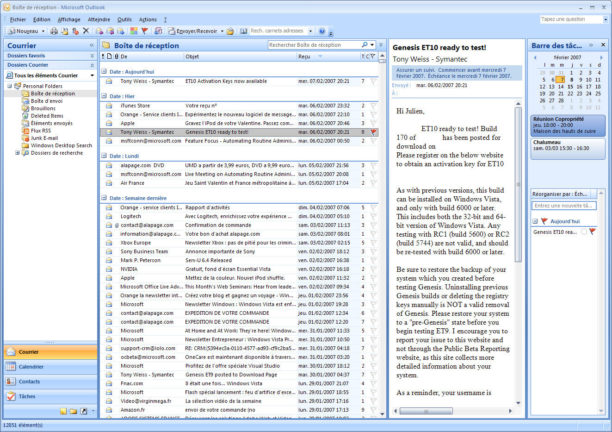Select the Windows Desktop Search folder

(61, 145)
